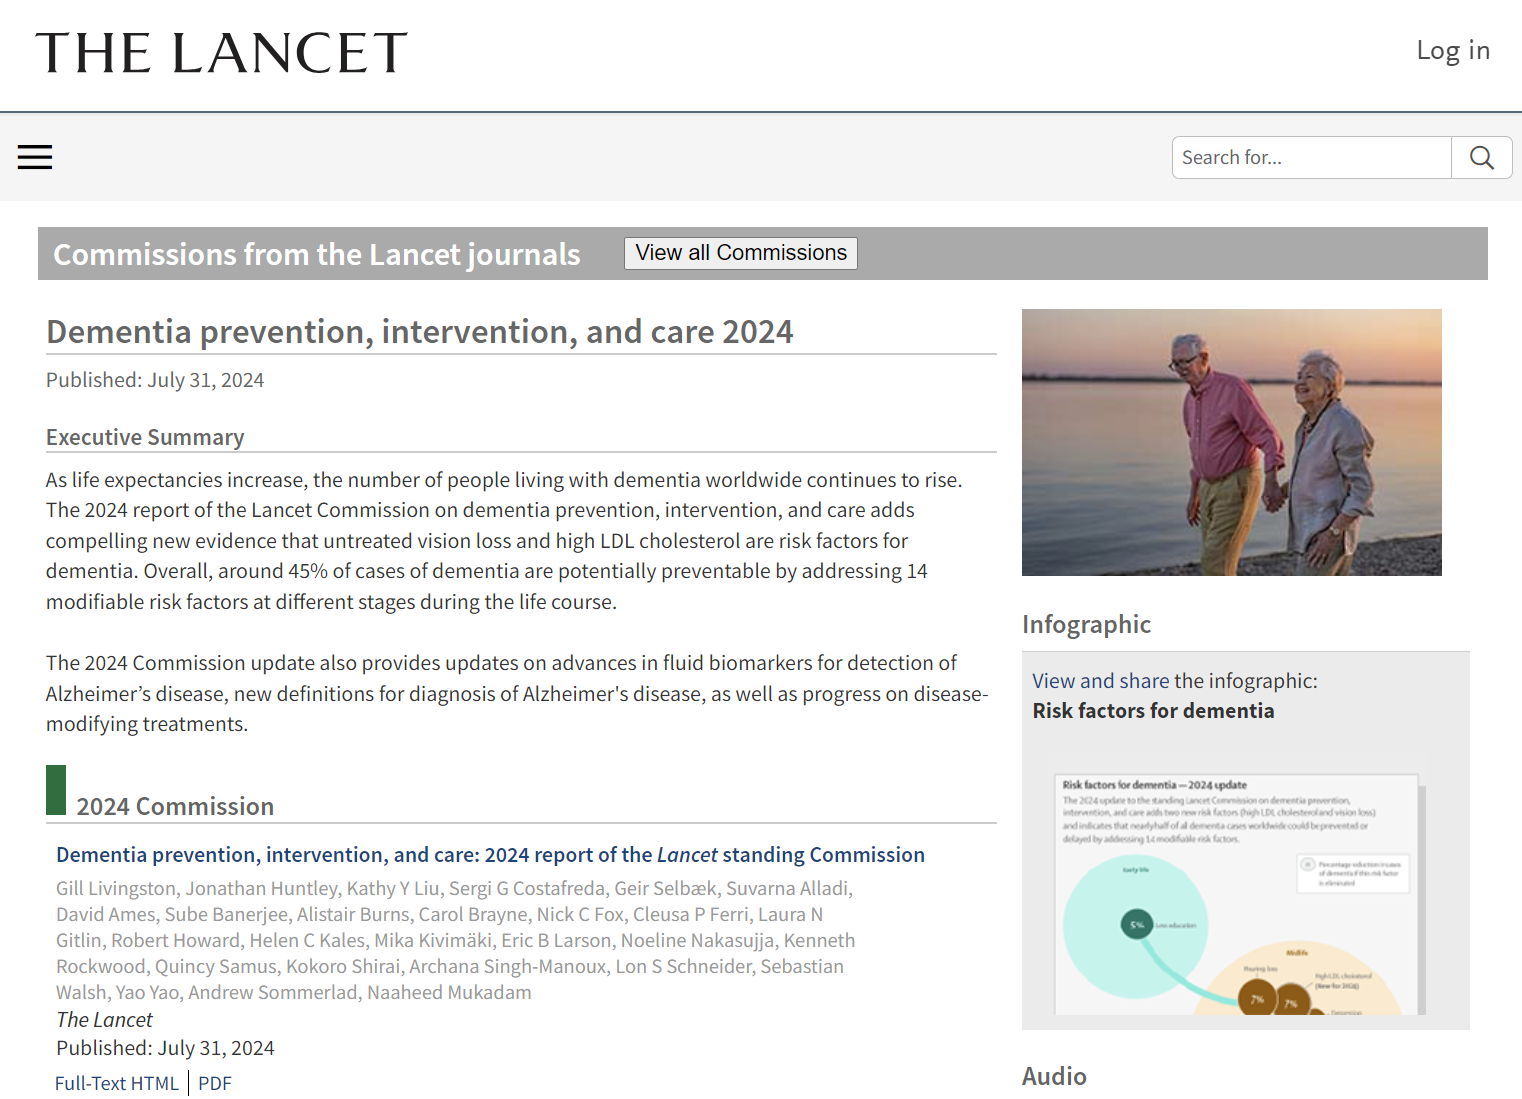Click the 2024 Commission section heading
The width and height of the screenshot is (1522, 1099).
point(175,806)
